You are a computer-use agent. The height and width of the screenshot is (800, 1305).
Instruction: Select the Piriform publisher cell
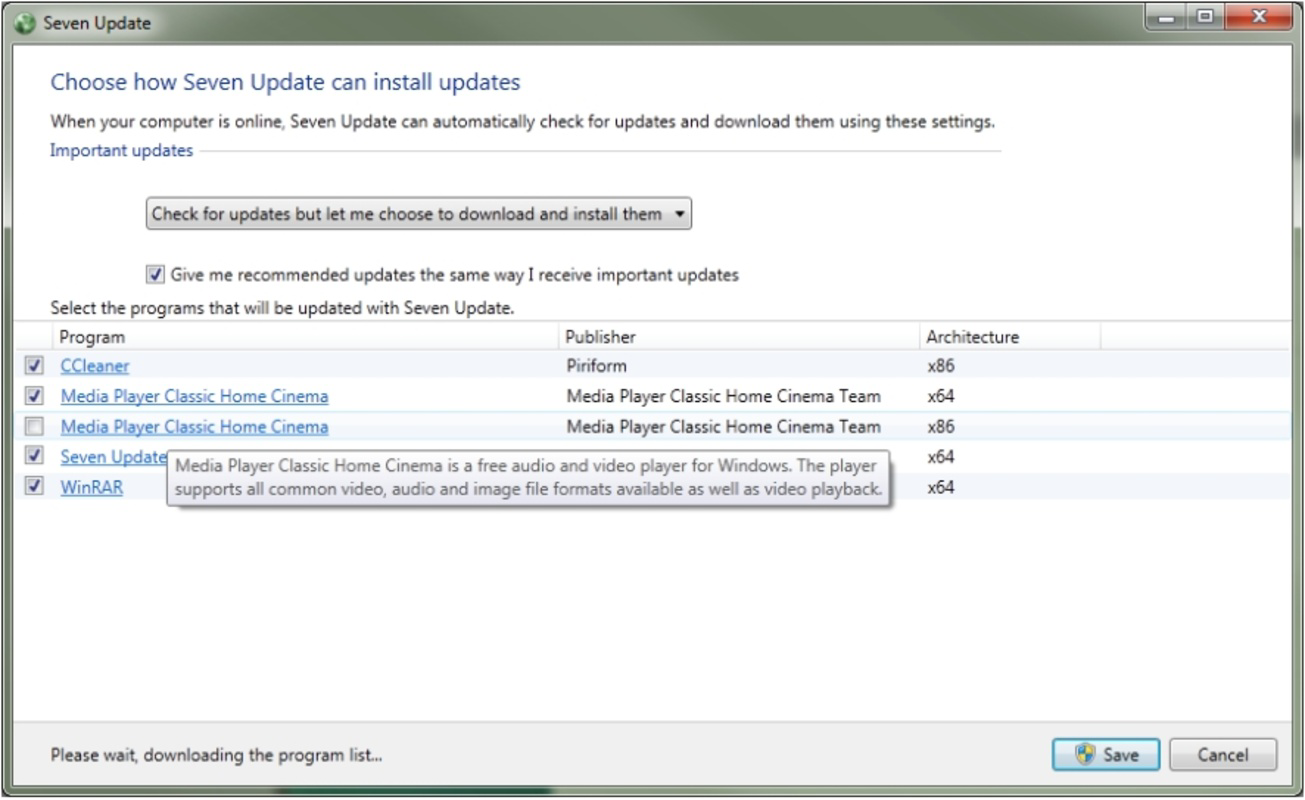(x=597, y=366)
